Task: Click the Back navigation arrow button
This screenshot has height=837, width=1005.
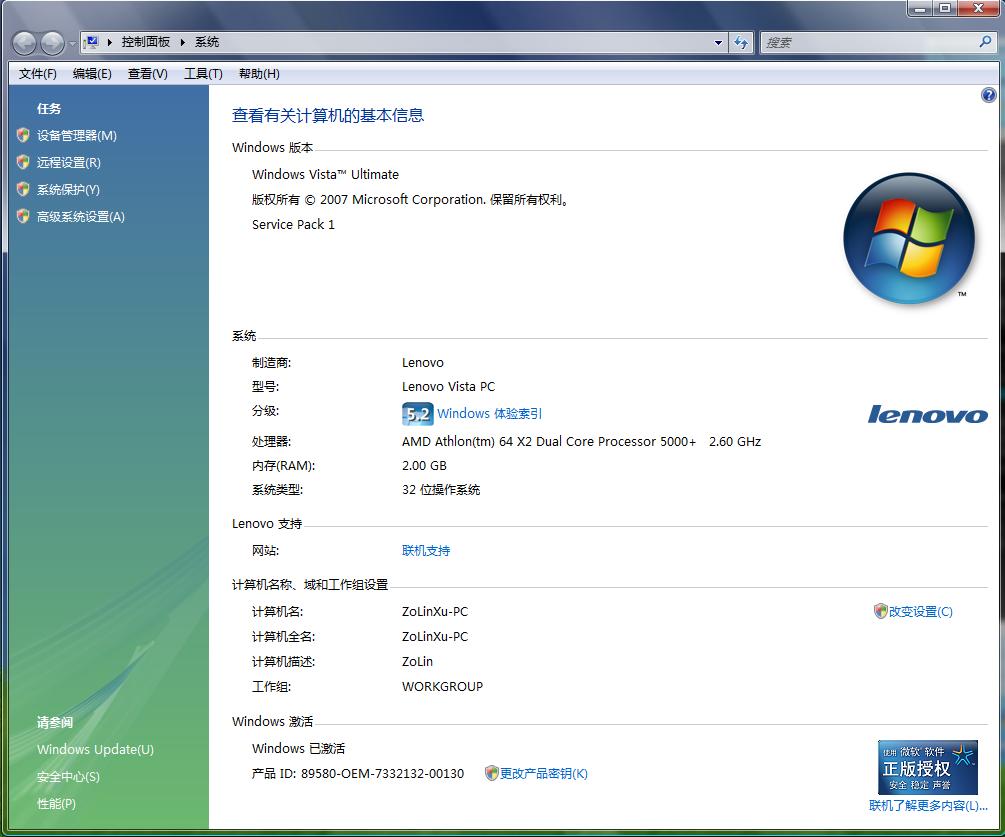Action: (24, 43)
